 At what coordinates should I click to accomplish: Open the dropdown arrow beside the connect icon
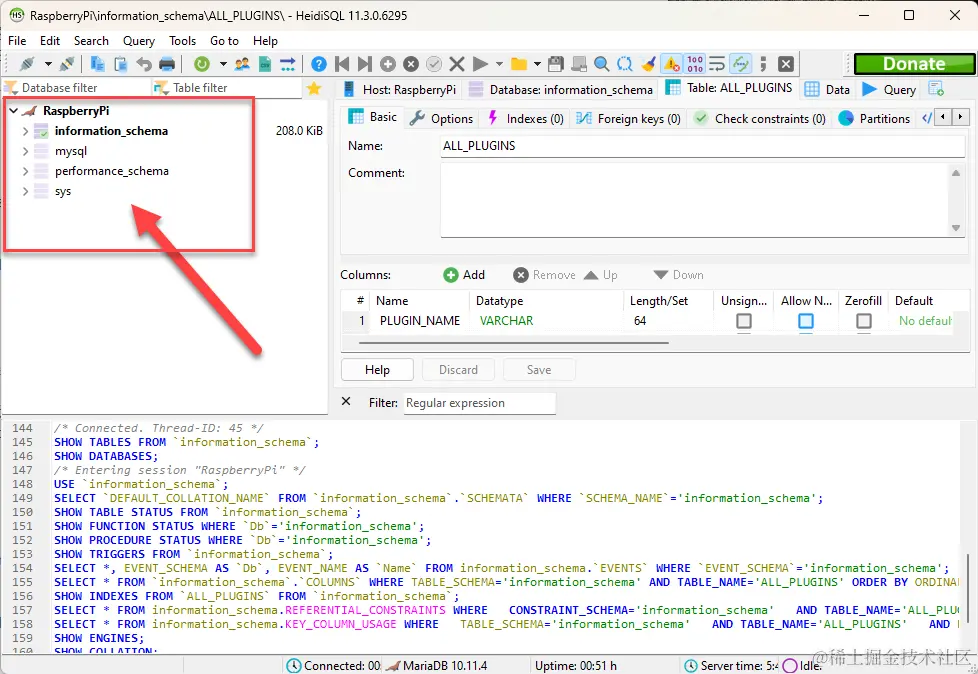(x=47, y=64)
